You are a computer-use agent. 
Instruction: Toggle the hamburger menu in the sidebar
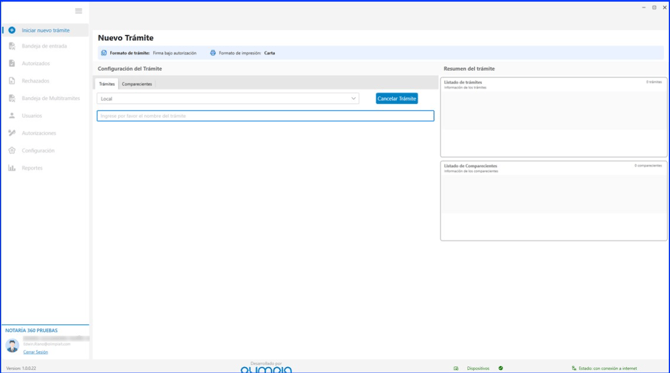79,11
